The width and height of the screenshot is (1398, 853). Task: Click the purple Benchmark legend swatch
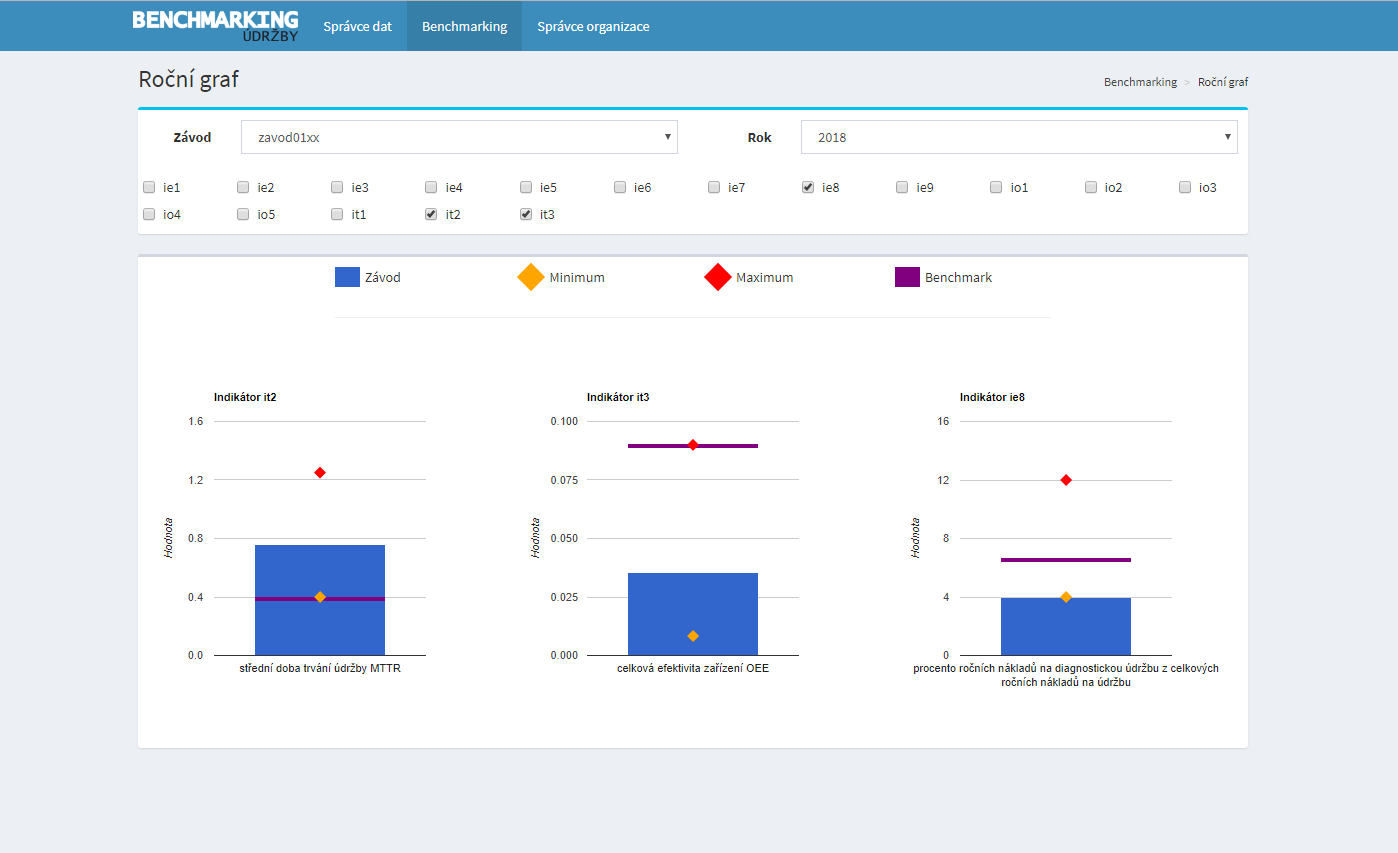[x=907, y=277]
